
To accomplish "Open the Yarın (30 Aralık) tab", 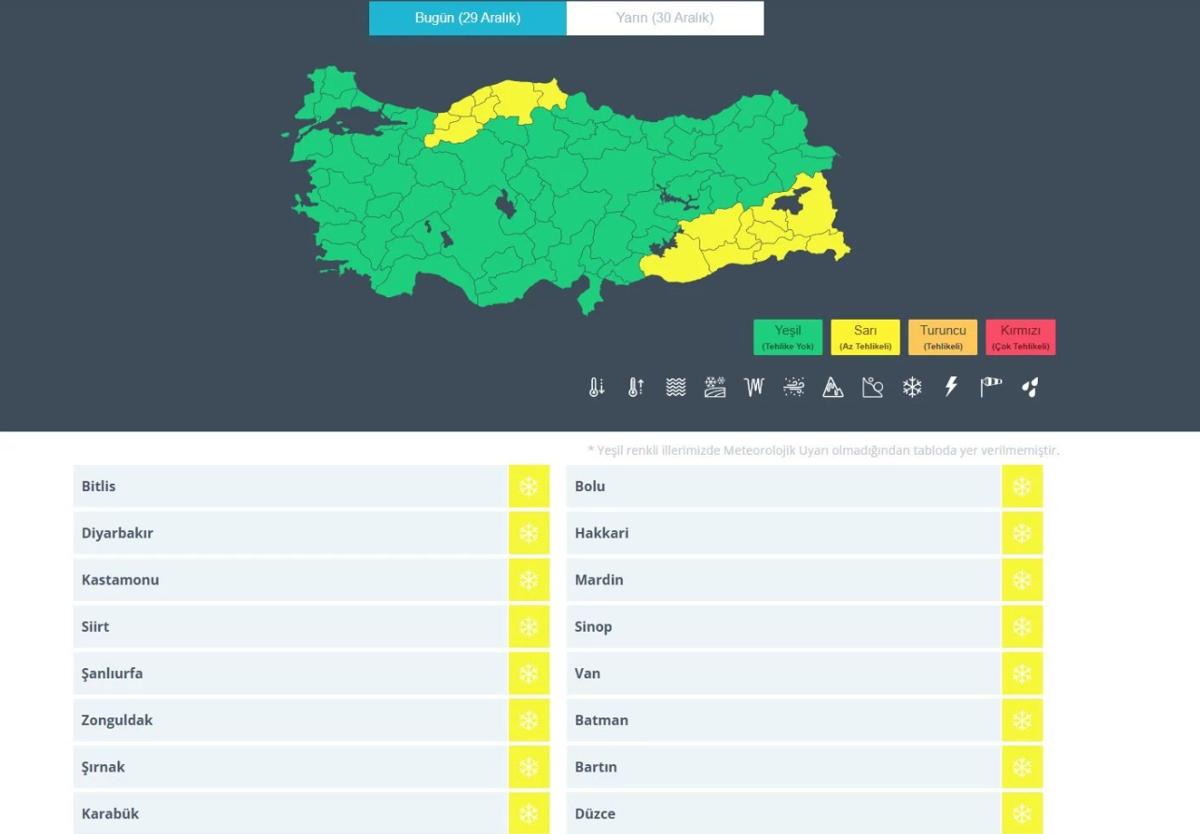I will 665,18.
